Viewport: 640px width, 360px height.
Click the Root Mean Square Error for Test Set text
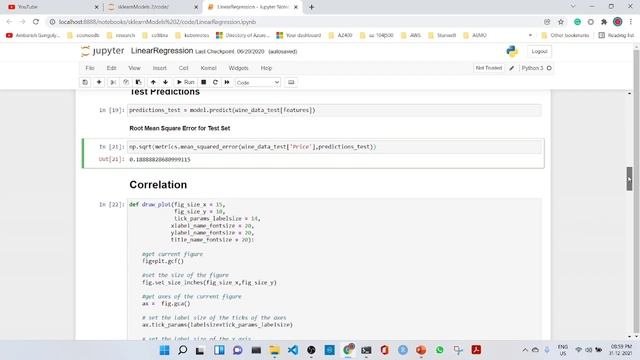pyautogui.click(x=180, y=128)
